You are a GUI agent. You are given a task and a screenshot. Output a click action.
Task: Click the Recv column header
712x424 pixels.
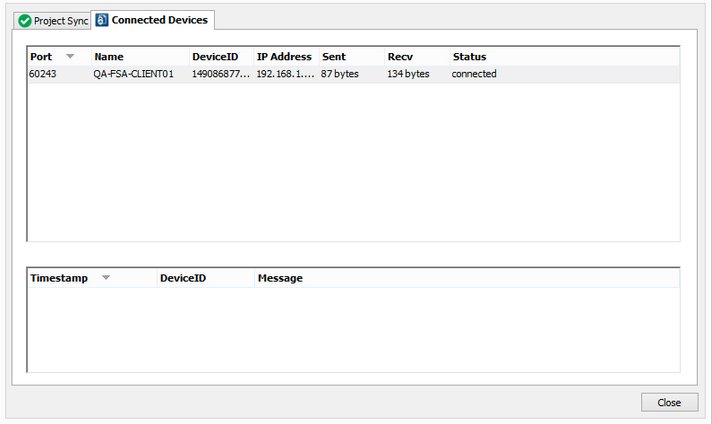400,57
